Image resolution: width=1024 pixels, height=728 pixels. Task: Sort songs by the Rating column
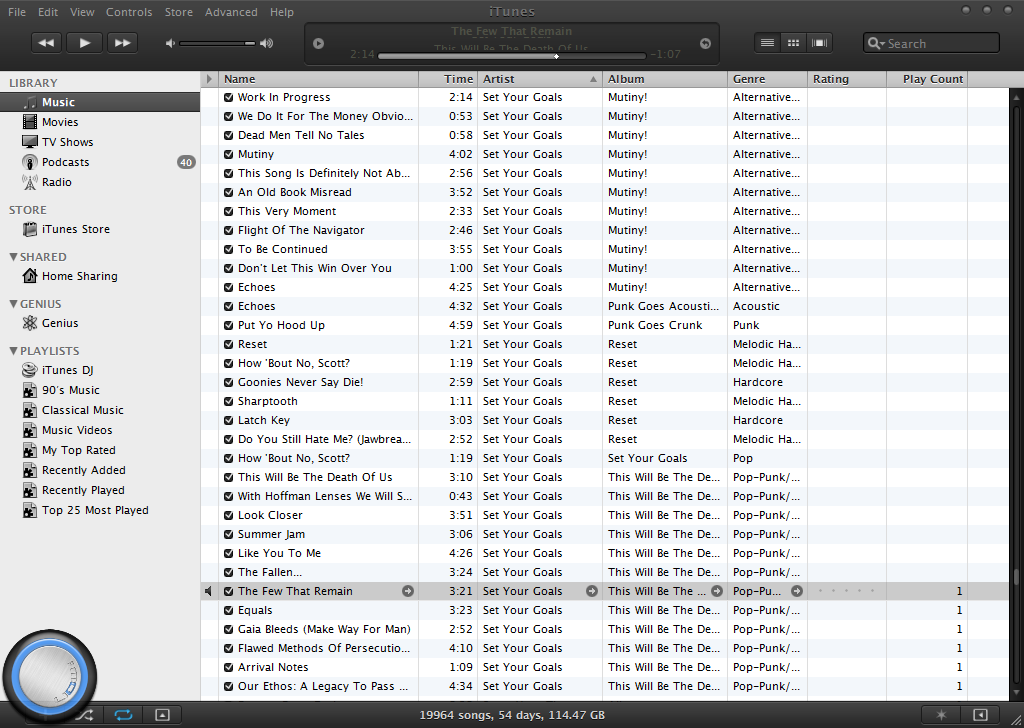847,79
